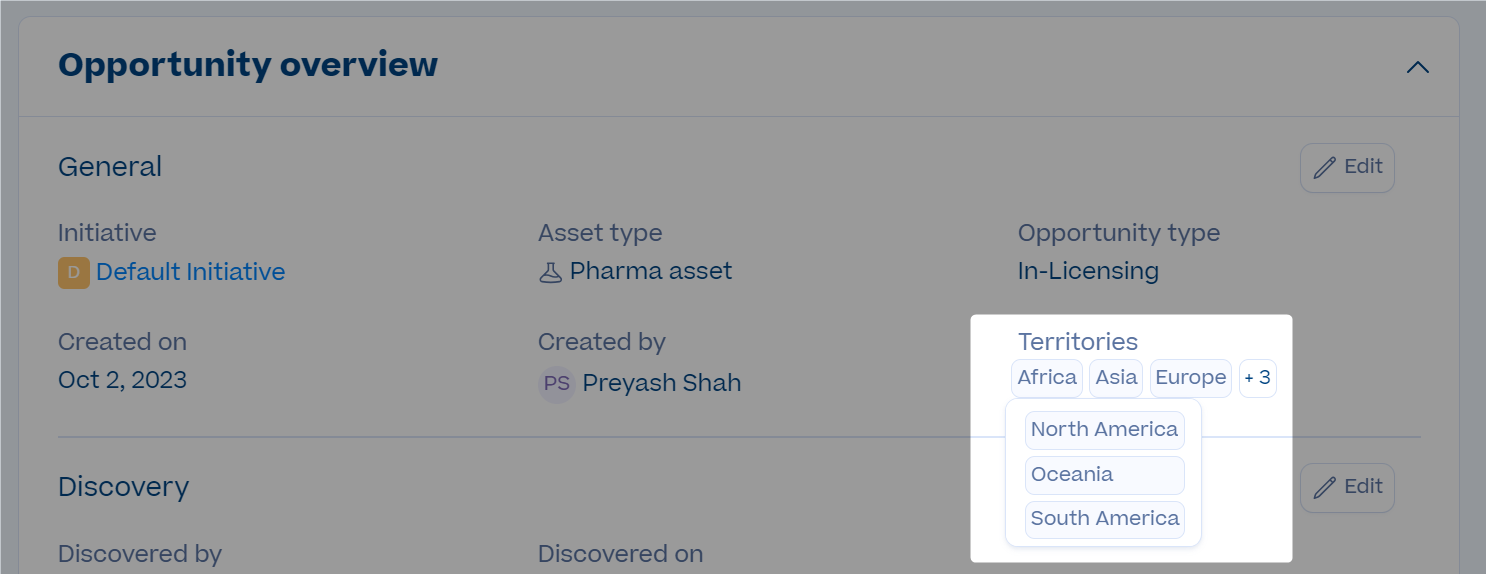Image resolution: width=1486 pixels, height=574 pixels.
Task: Click the +3 more territories chip
Action: pos(1258,378)
